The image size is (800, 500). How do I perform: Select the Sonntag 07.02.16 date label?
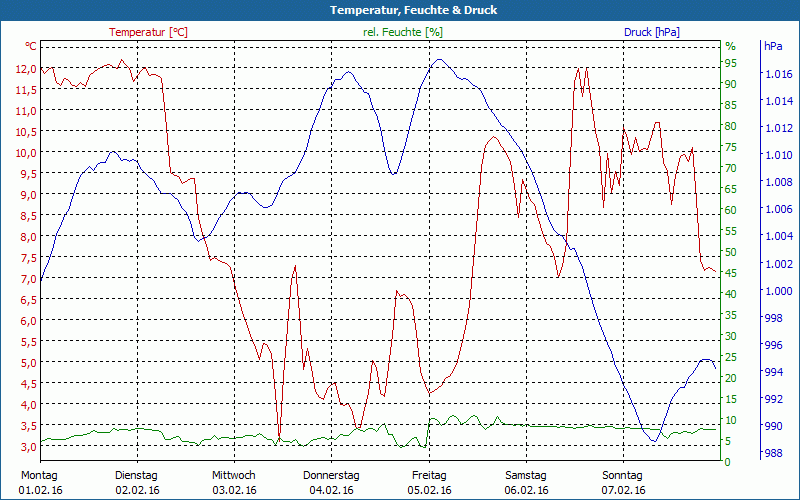coord(624,483)
